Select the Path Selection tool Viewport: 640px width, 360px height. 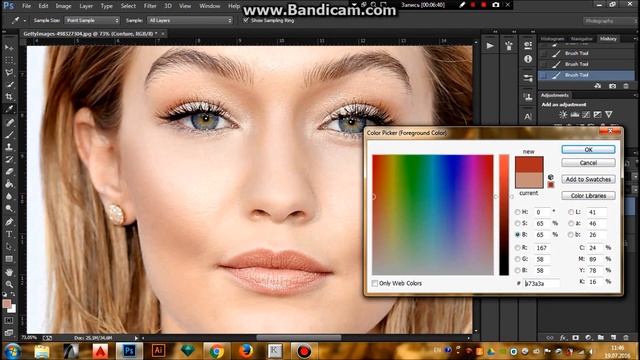click(9, 247)
